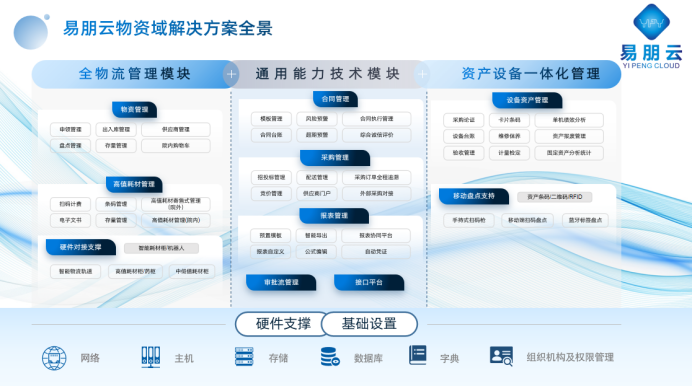The image size is (692, 387).
Task: Click the 采购订单全程追溯 box
Action: pos(376,177)
